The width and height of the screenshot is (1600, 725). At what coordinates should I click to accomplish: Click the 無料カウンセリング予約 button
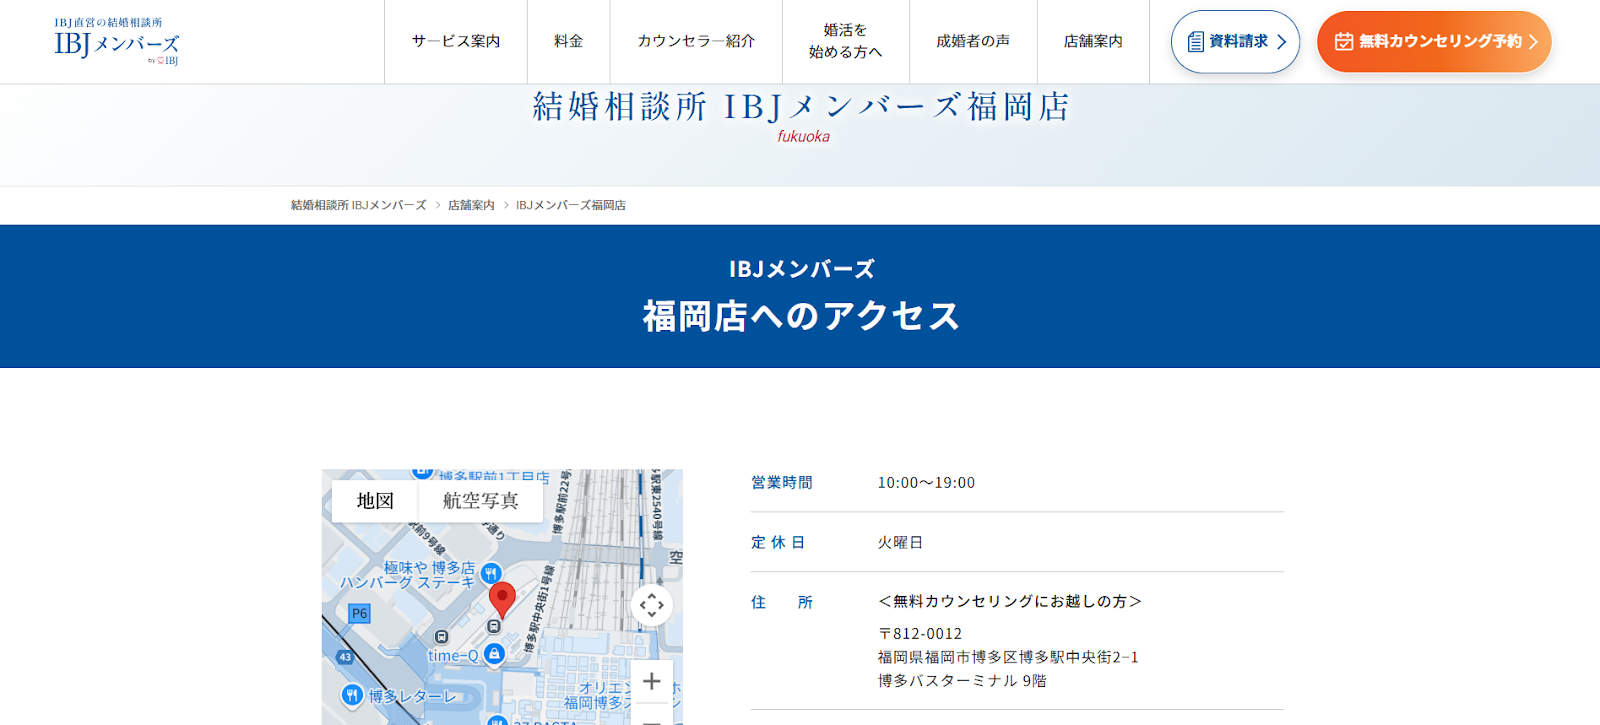click(x=1434, y=42)
